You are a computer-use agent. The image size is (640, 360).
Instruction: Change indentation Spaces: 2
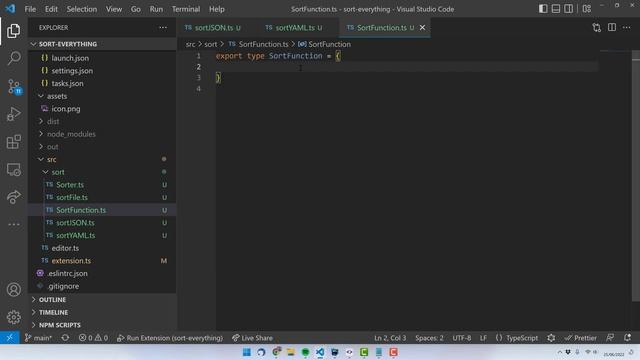coord(429,338)
